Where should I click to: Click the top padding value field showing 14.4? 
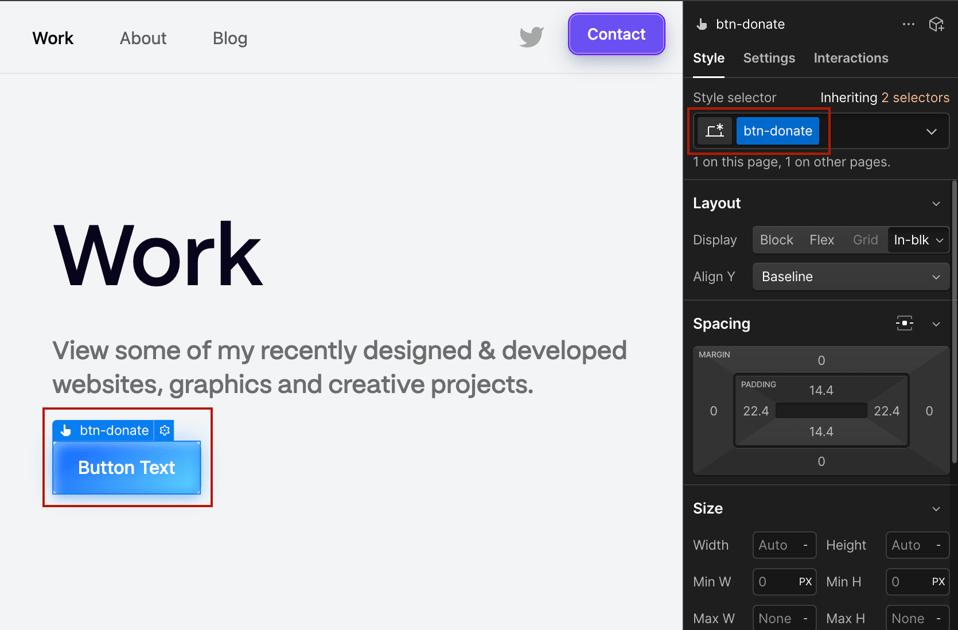(821, 390)
